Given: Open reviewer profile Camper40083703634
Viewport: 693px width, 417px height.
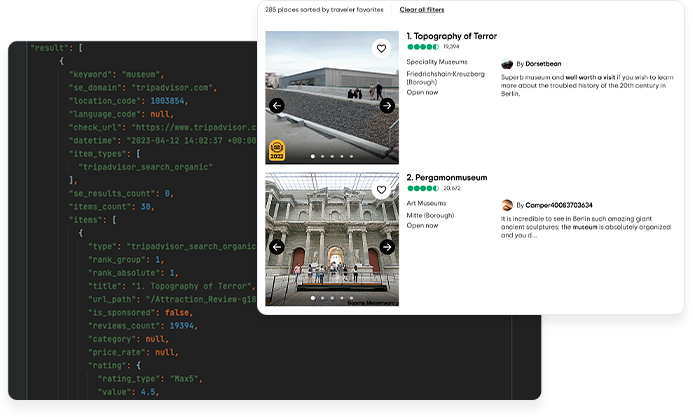Looking at the screenshot, I should coord(559,205).
